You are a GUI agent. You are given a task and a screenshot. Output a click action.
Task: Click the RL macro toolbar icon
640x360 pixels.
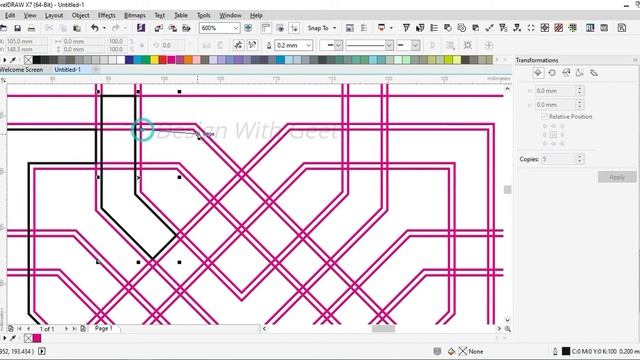(x=590, y=28)
